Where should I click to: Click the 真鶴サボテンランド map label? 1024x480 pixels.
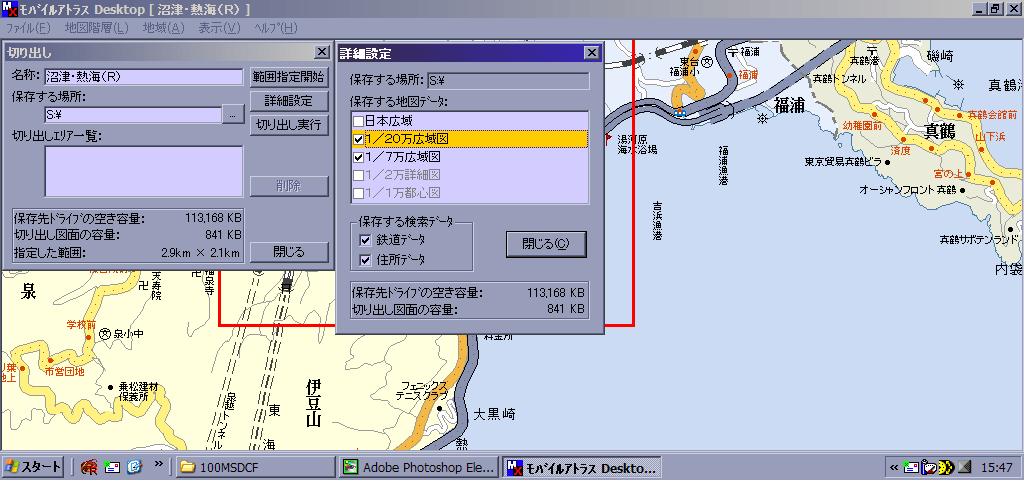click(980, 240)
